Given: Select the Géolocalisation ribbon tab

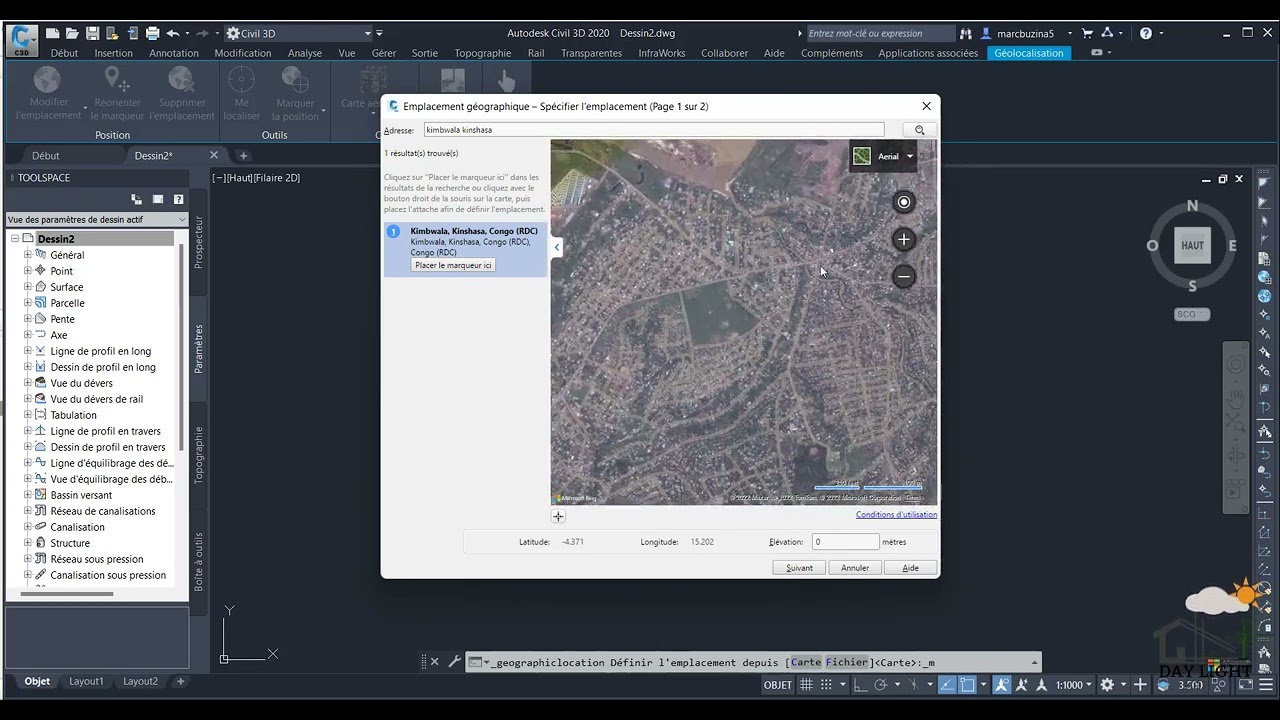Looking at the screenshot, I should tap(1029, 53).
